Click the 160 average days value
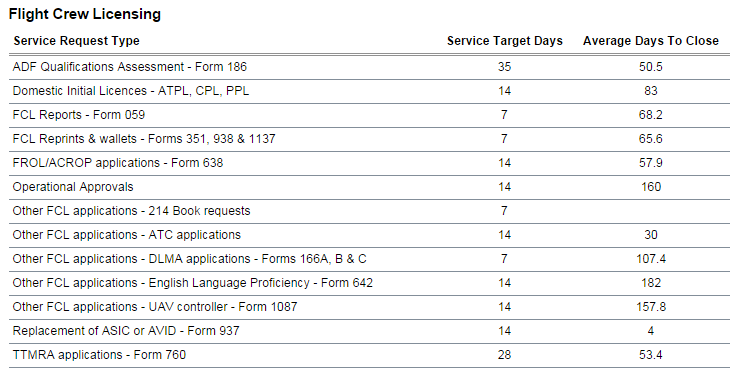 point(651,187)
